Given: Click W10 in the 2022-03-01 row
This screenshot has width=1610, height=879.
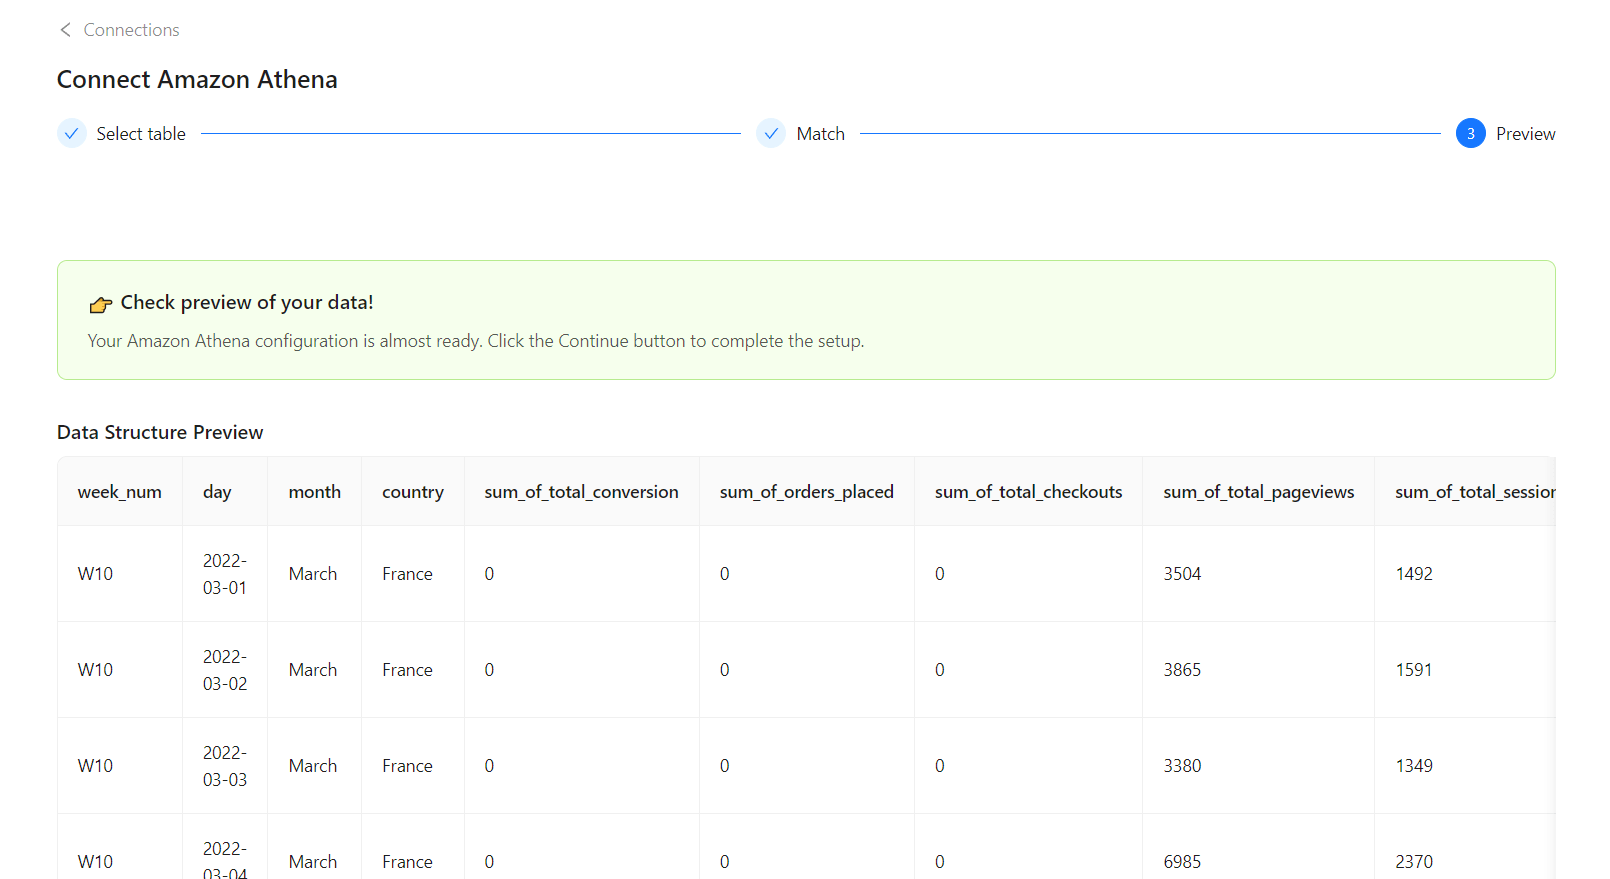Looking at the screenshot, I should (96, 574).
